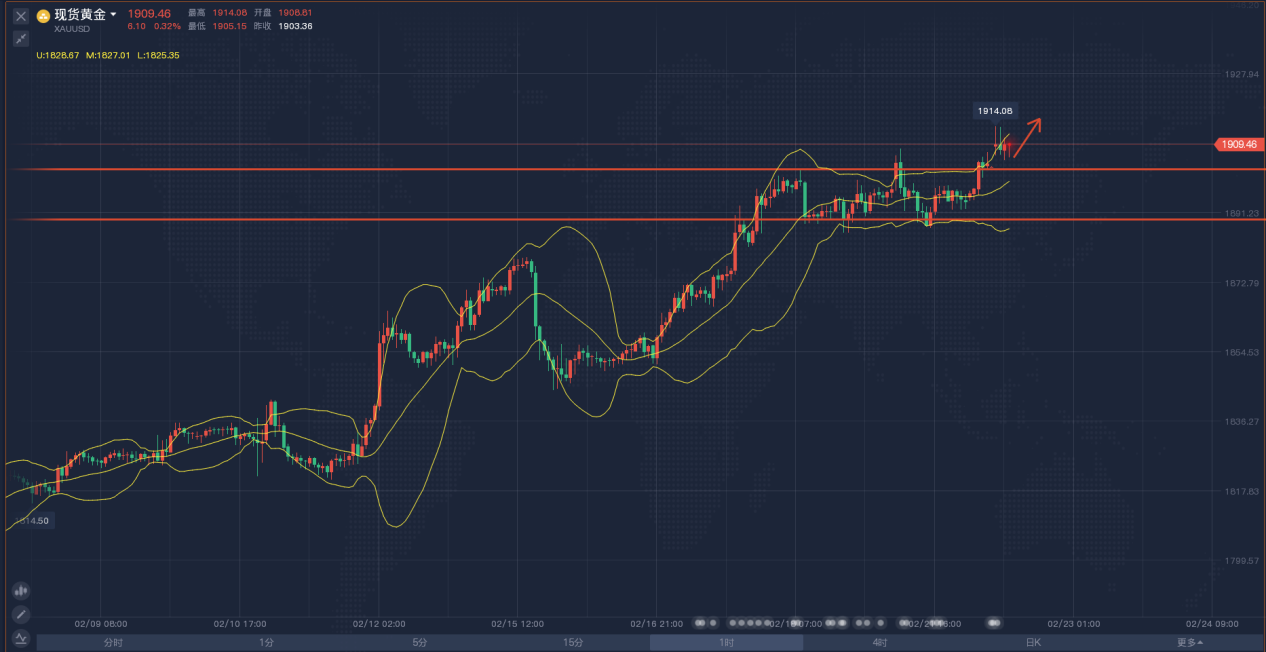The height and width of the screenshot is (652, 1266).
Task: Click the 1817.83 price axis label
Action: pos(1240,491)
